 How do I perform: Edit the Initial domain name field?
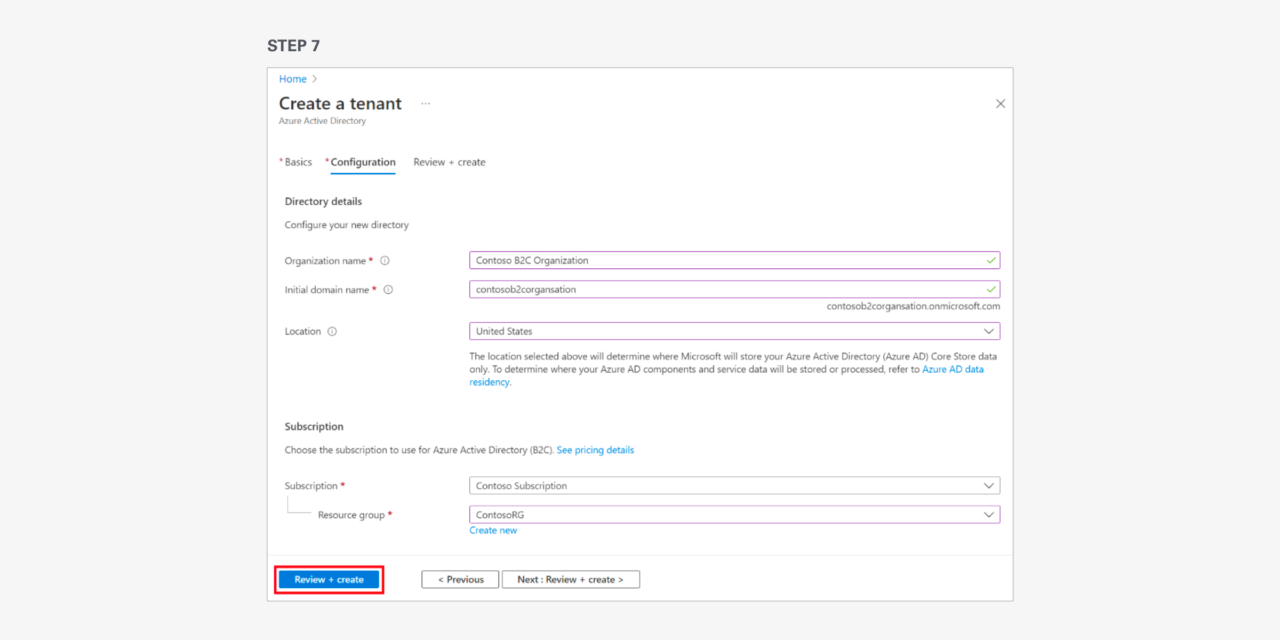coord(735,290)
